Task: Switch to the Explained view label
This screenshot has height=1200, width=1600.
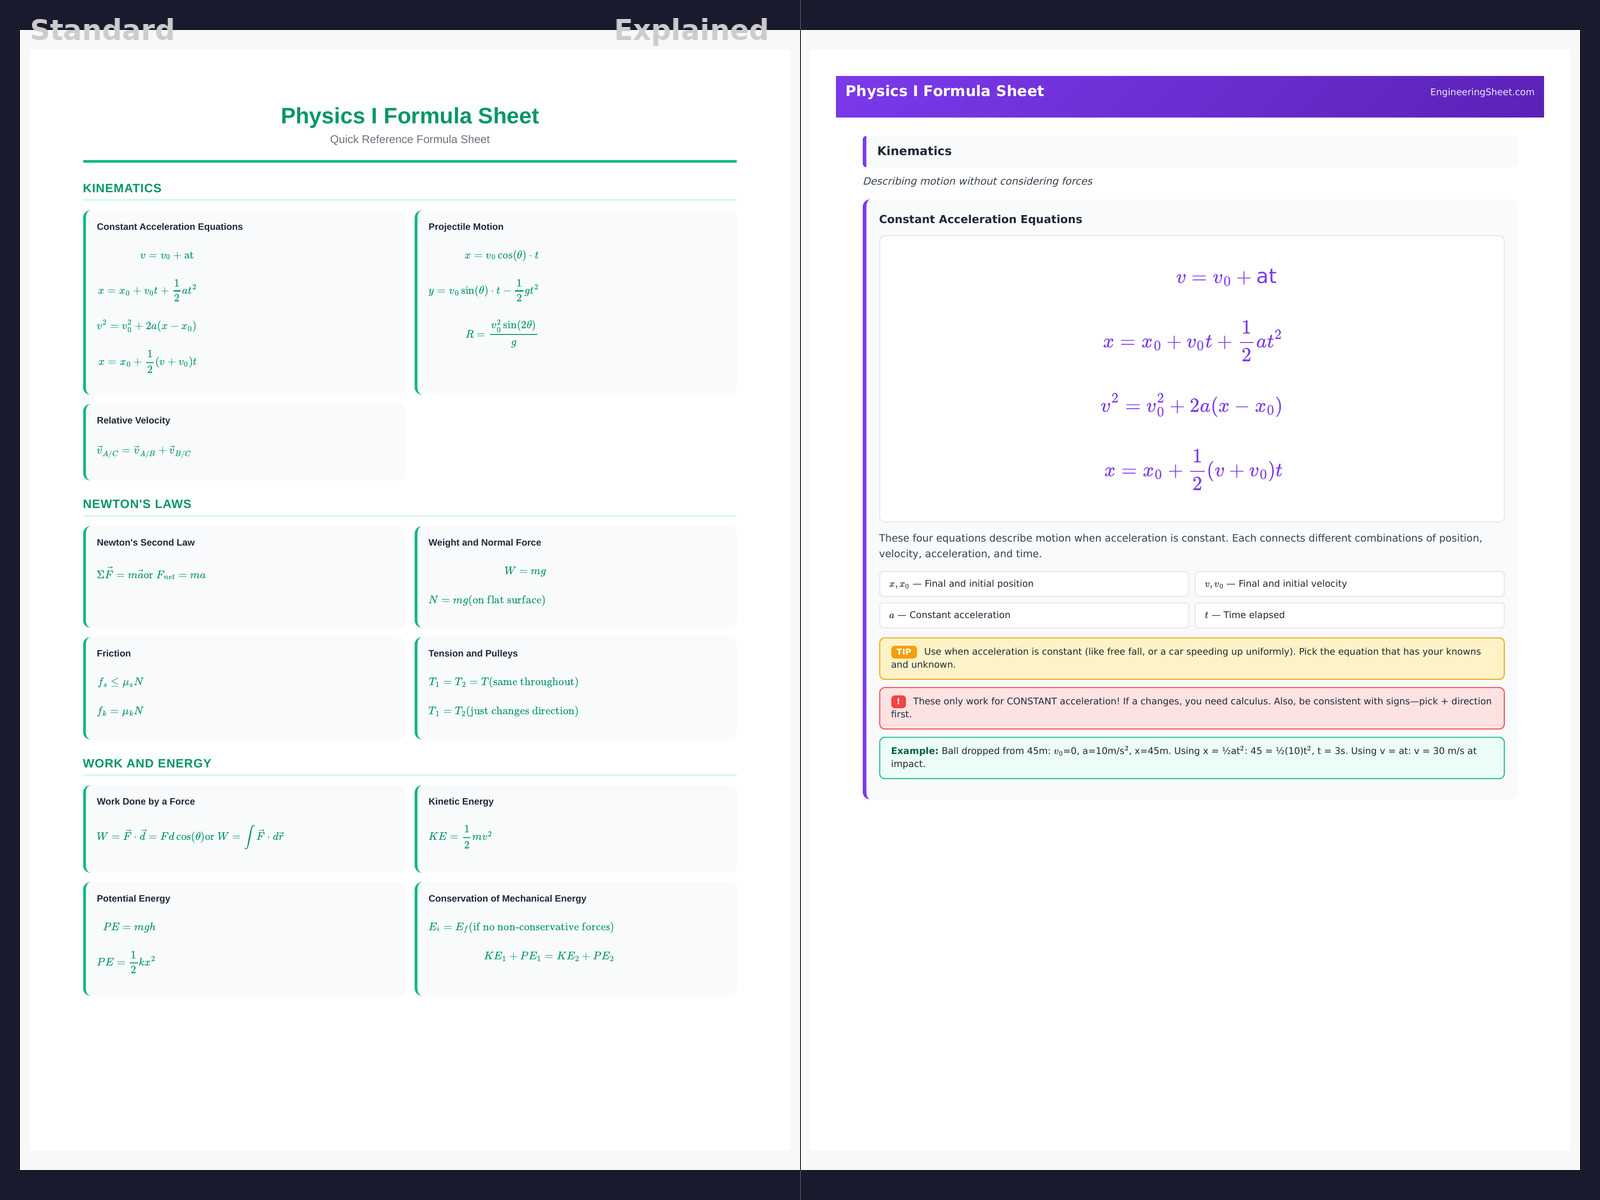Action: 691,30
